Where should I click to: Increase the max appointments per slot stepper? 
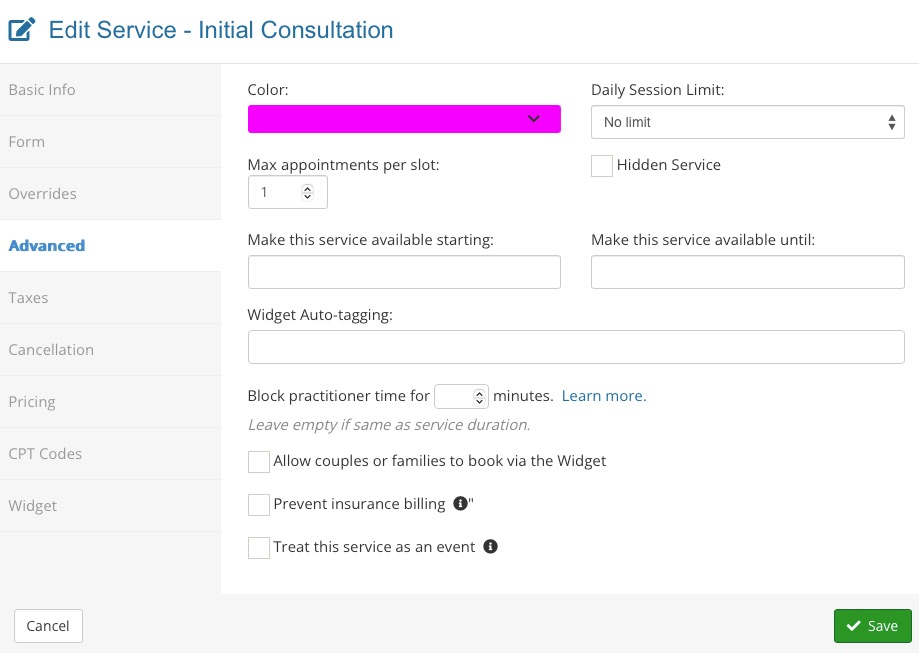(x=307, y=188)
